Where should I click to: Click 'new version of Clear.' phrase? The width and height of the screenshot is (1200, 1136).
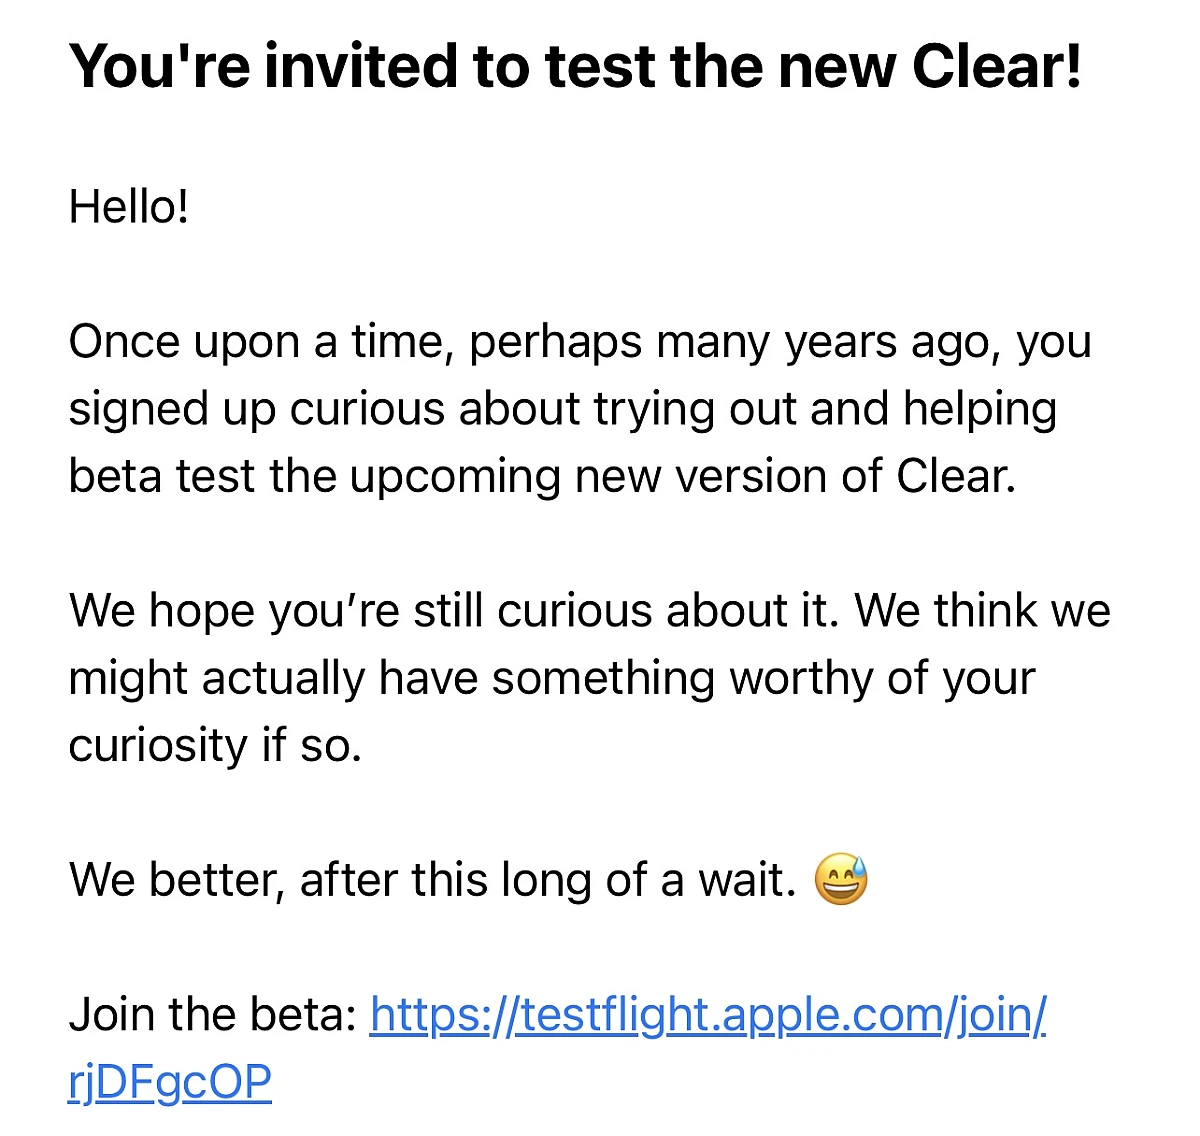(796, 476)
